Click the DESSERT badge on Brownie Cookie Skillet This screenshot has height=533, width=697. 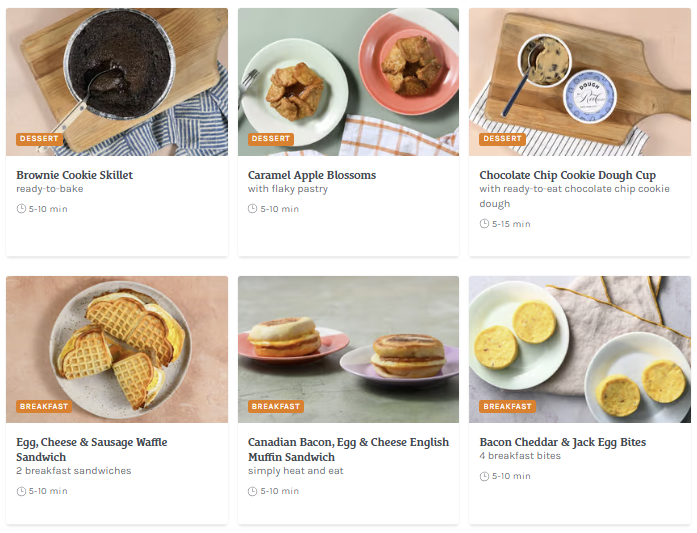pyautogui.click(x=38, y=139)
